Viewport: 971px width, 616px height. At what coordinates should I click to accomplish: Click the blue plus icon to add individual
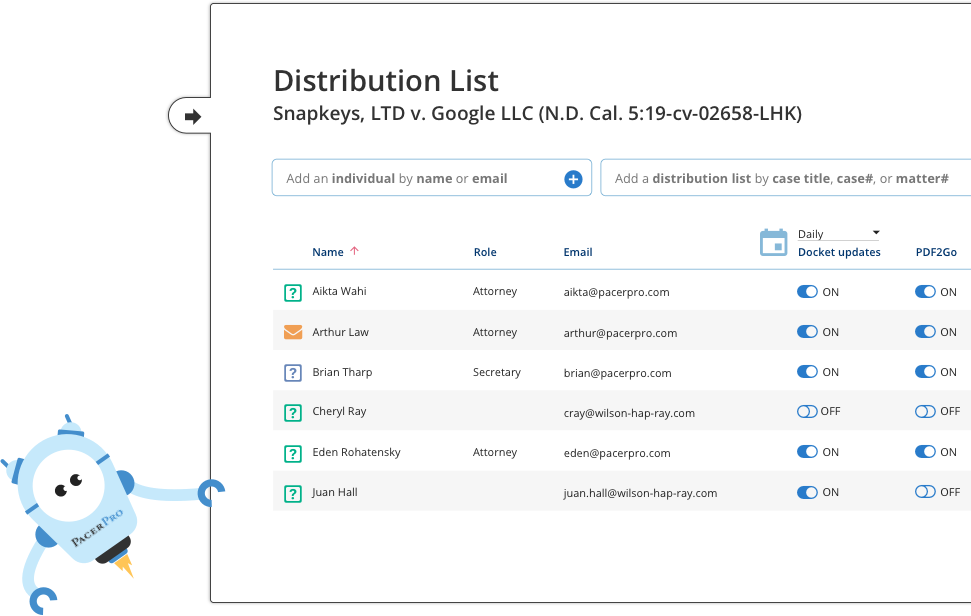(573, 179)
